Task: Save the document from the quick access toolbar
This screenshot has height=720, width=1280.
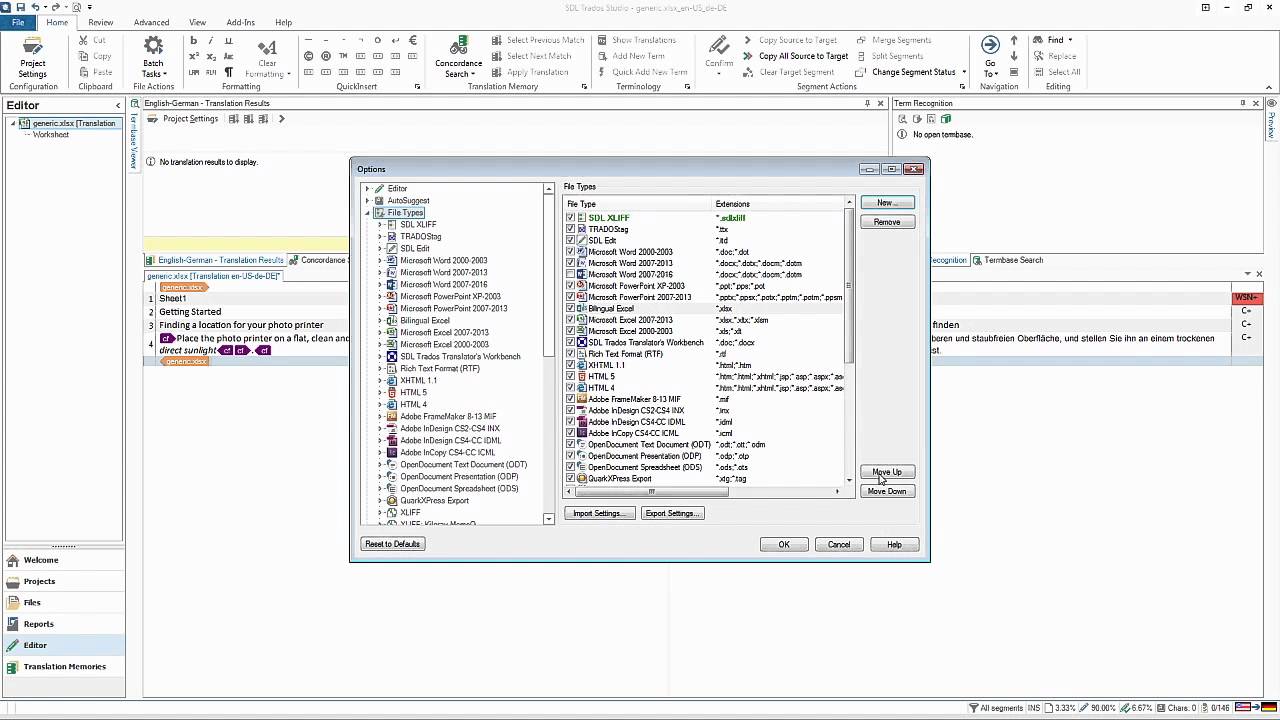Action: (x=21, y=7)
